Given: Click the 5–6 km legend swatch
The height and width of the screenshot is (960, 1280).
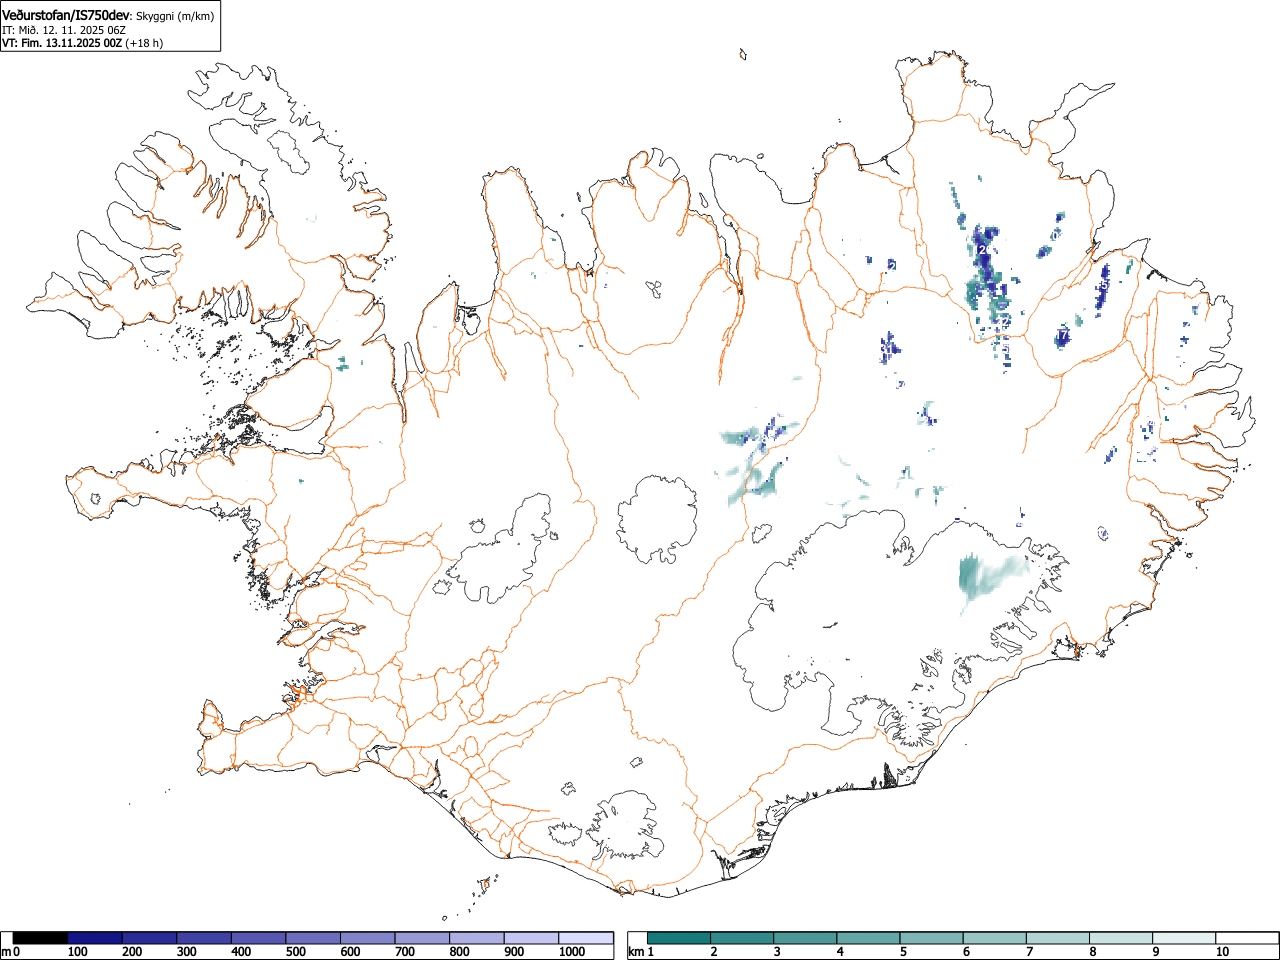Looking at the screenshot, I should click(931, 938).
